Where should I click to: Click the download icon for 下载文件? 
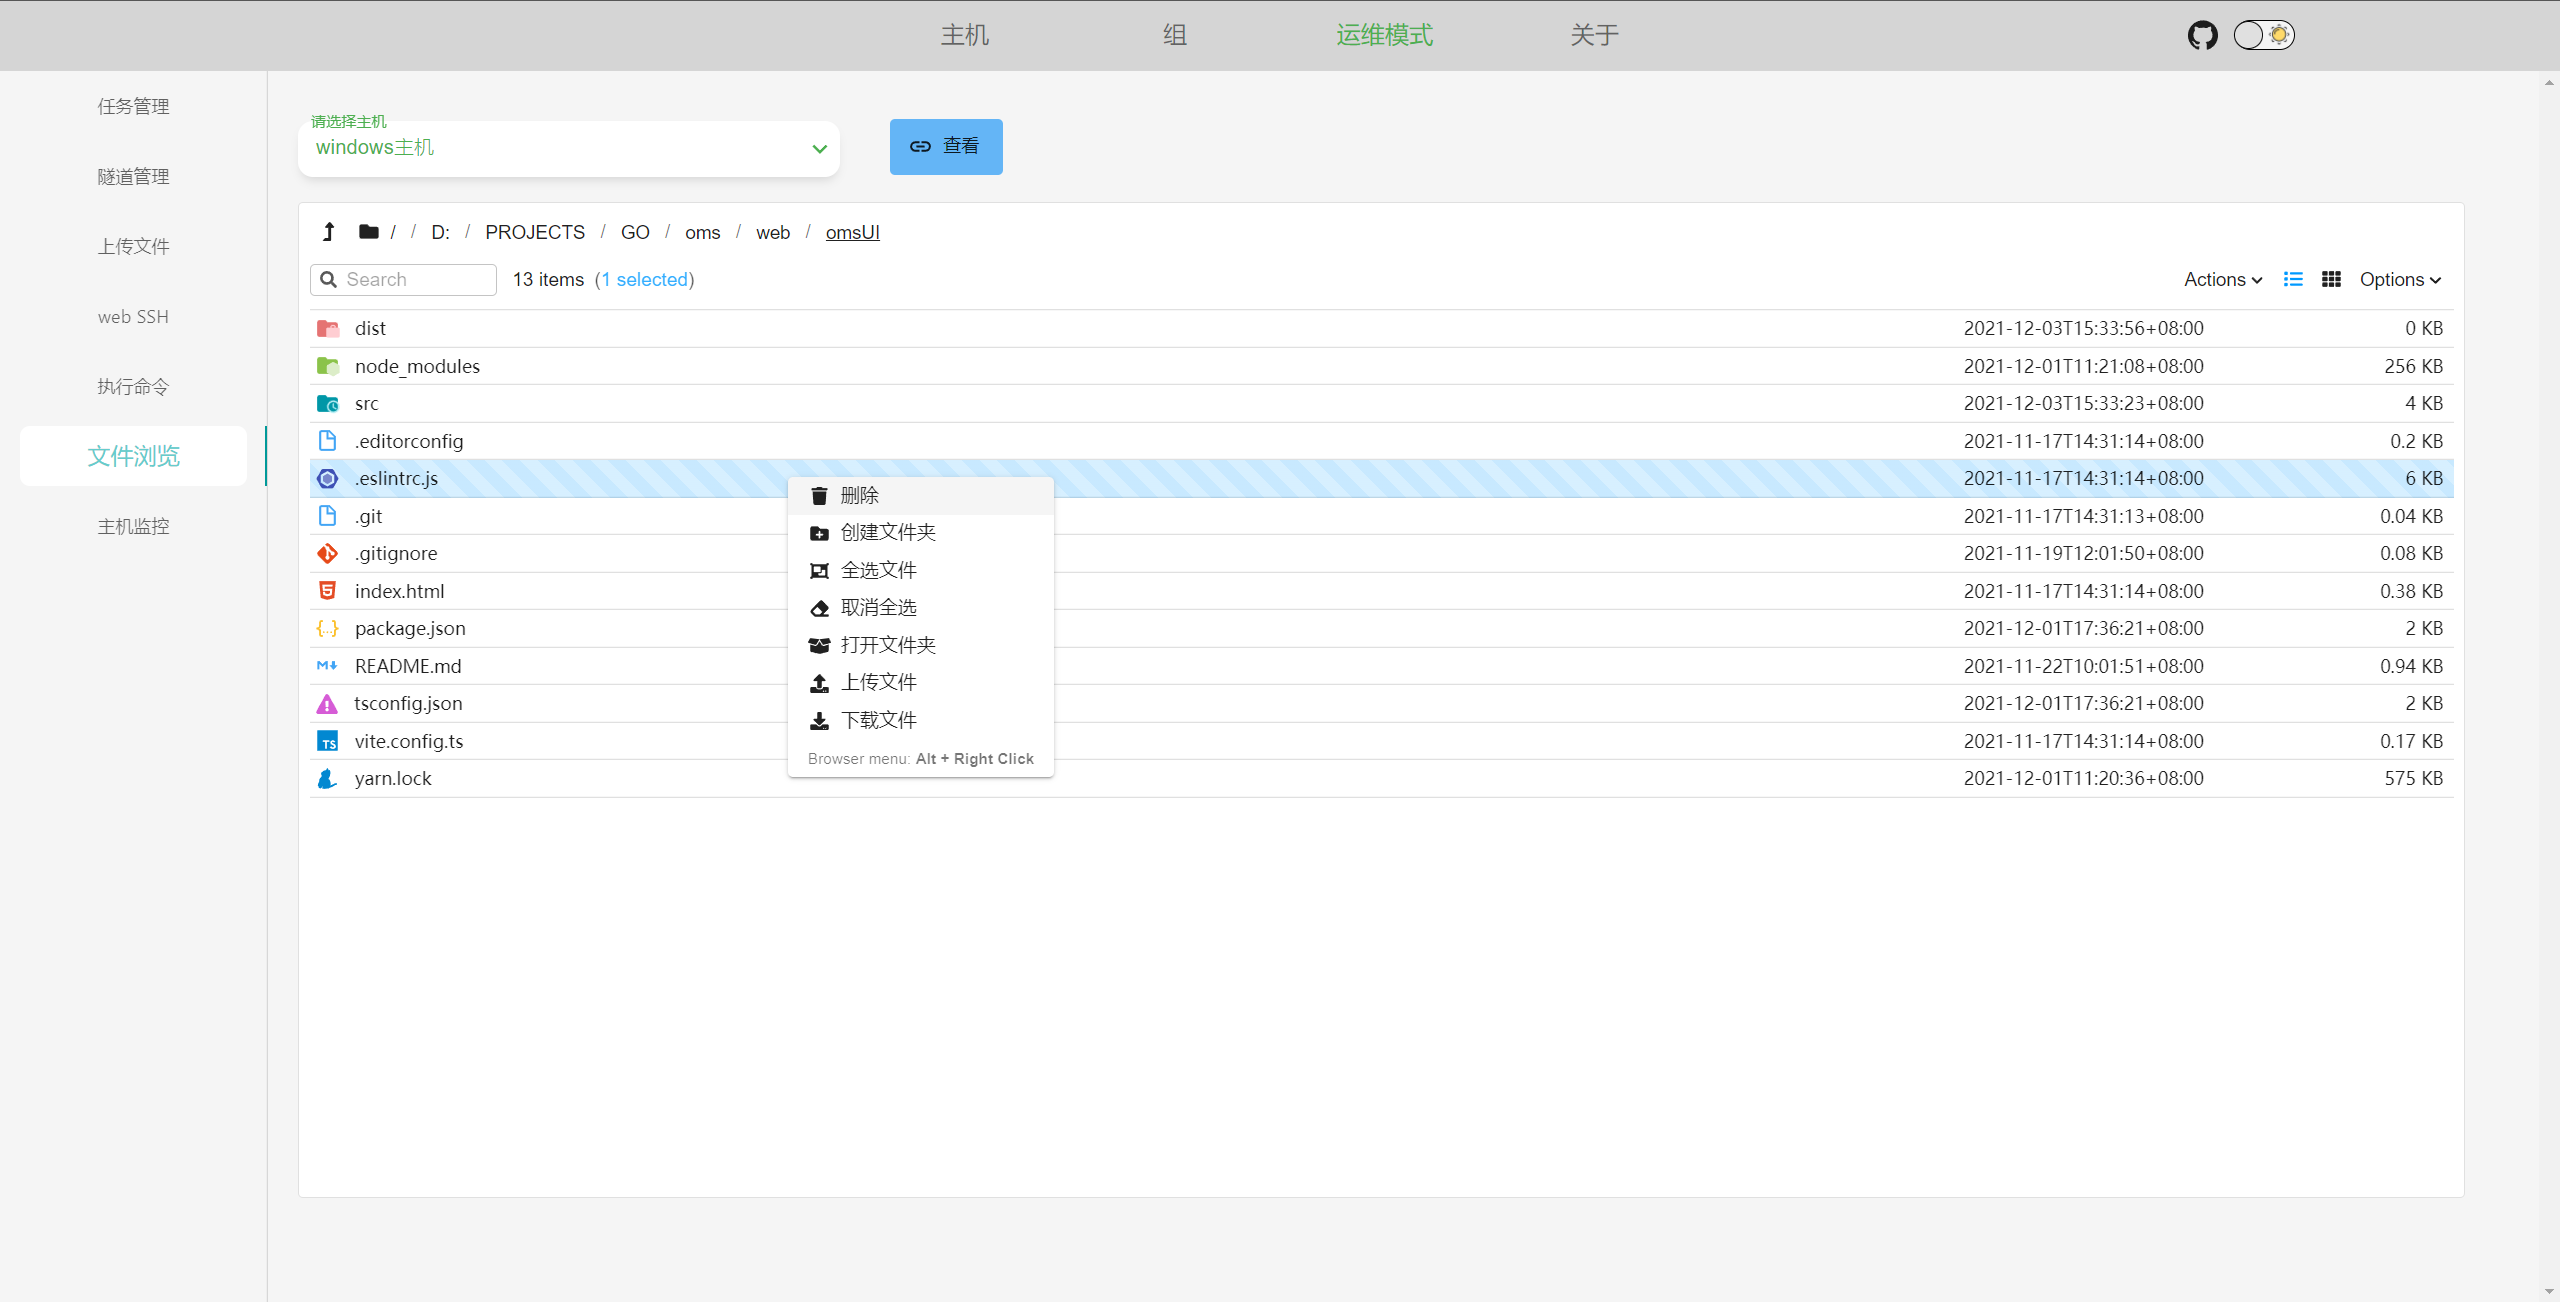pos(819,721)
